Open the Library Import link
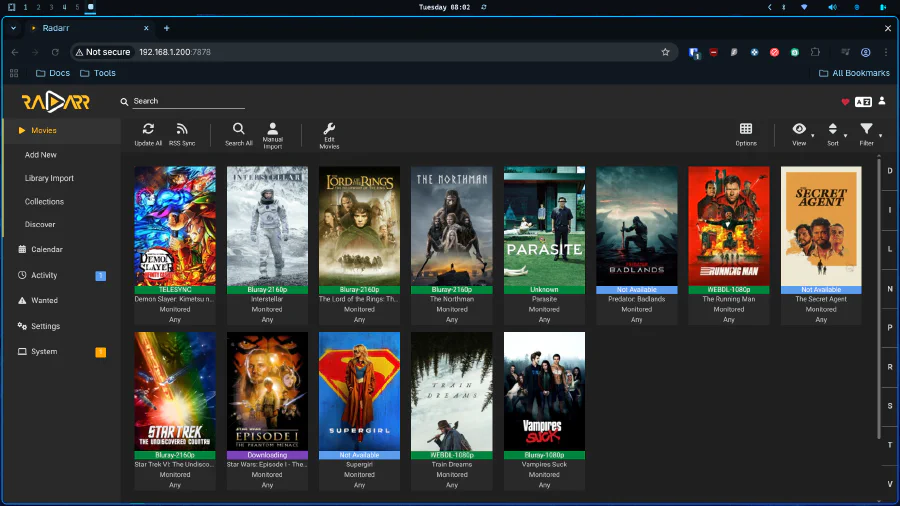The height and width of the screenshot is (506, 900). (x=50, y=178)
